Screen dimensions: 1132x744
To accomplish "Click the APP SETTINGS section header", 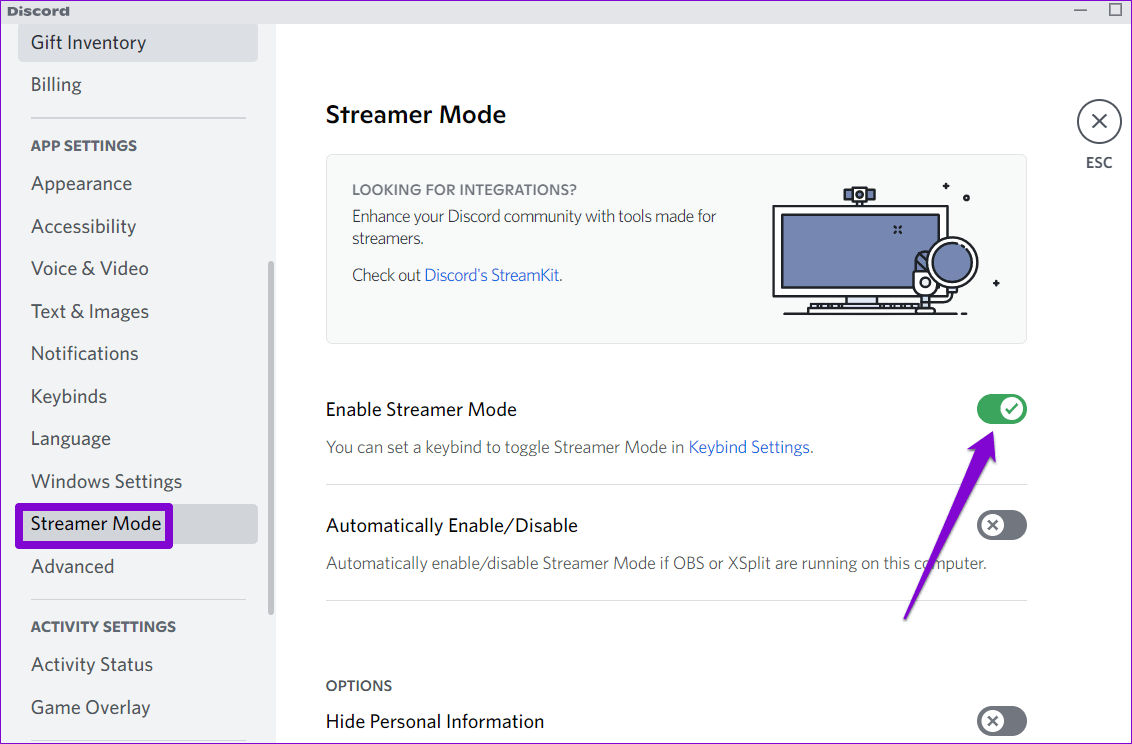I will pos(84,145).
